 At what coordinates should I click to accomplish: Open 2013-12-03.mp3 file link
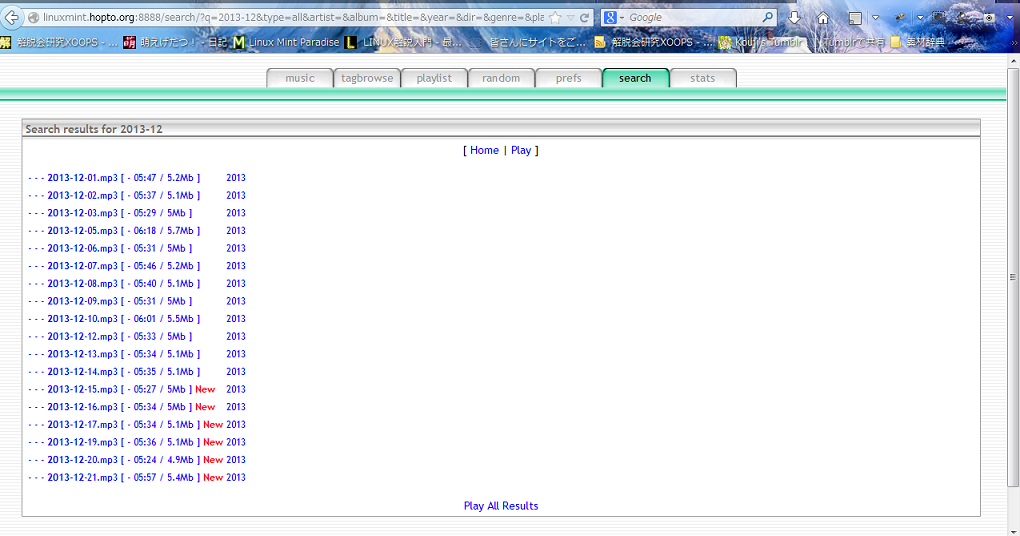coord(83,213)
